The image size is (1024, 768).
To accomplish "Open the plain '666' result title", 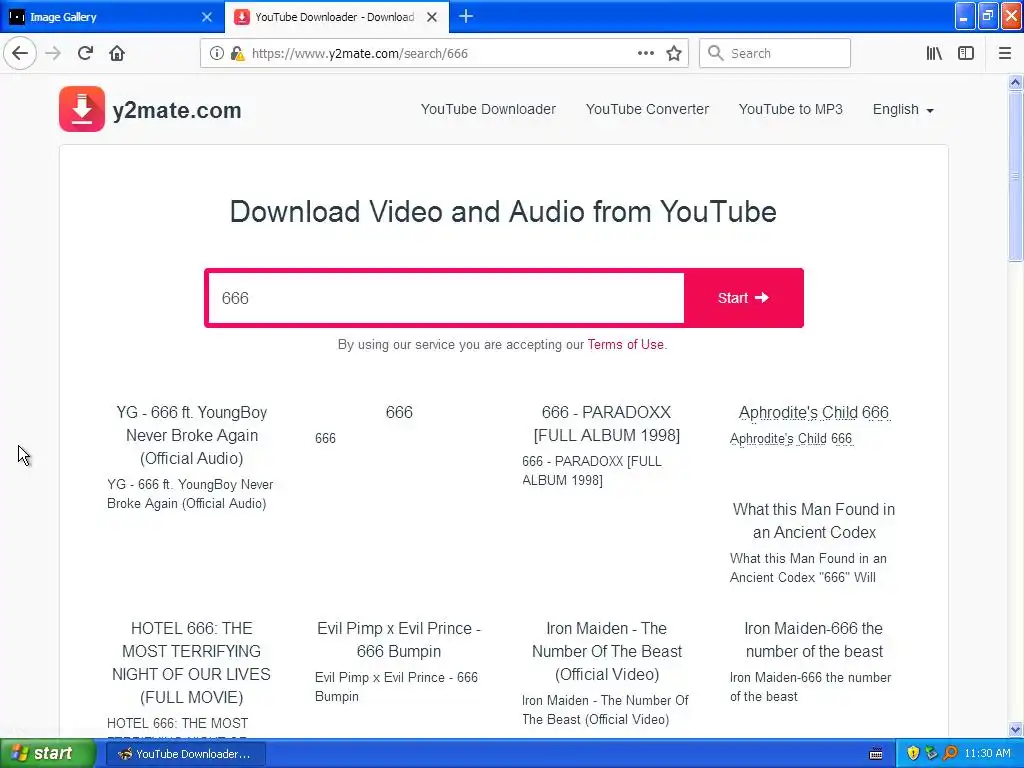I will click(x=399, y=412).
